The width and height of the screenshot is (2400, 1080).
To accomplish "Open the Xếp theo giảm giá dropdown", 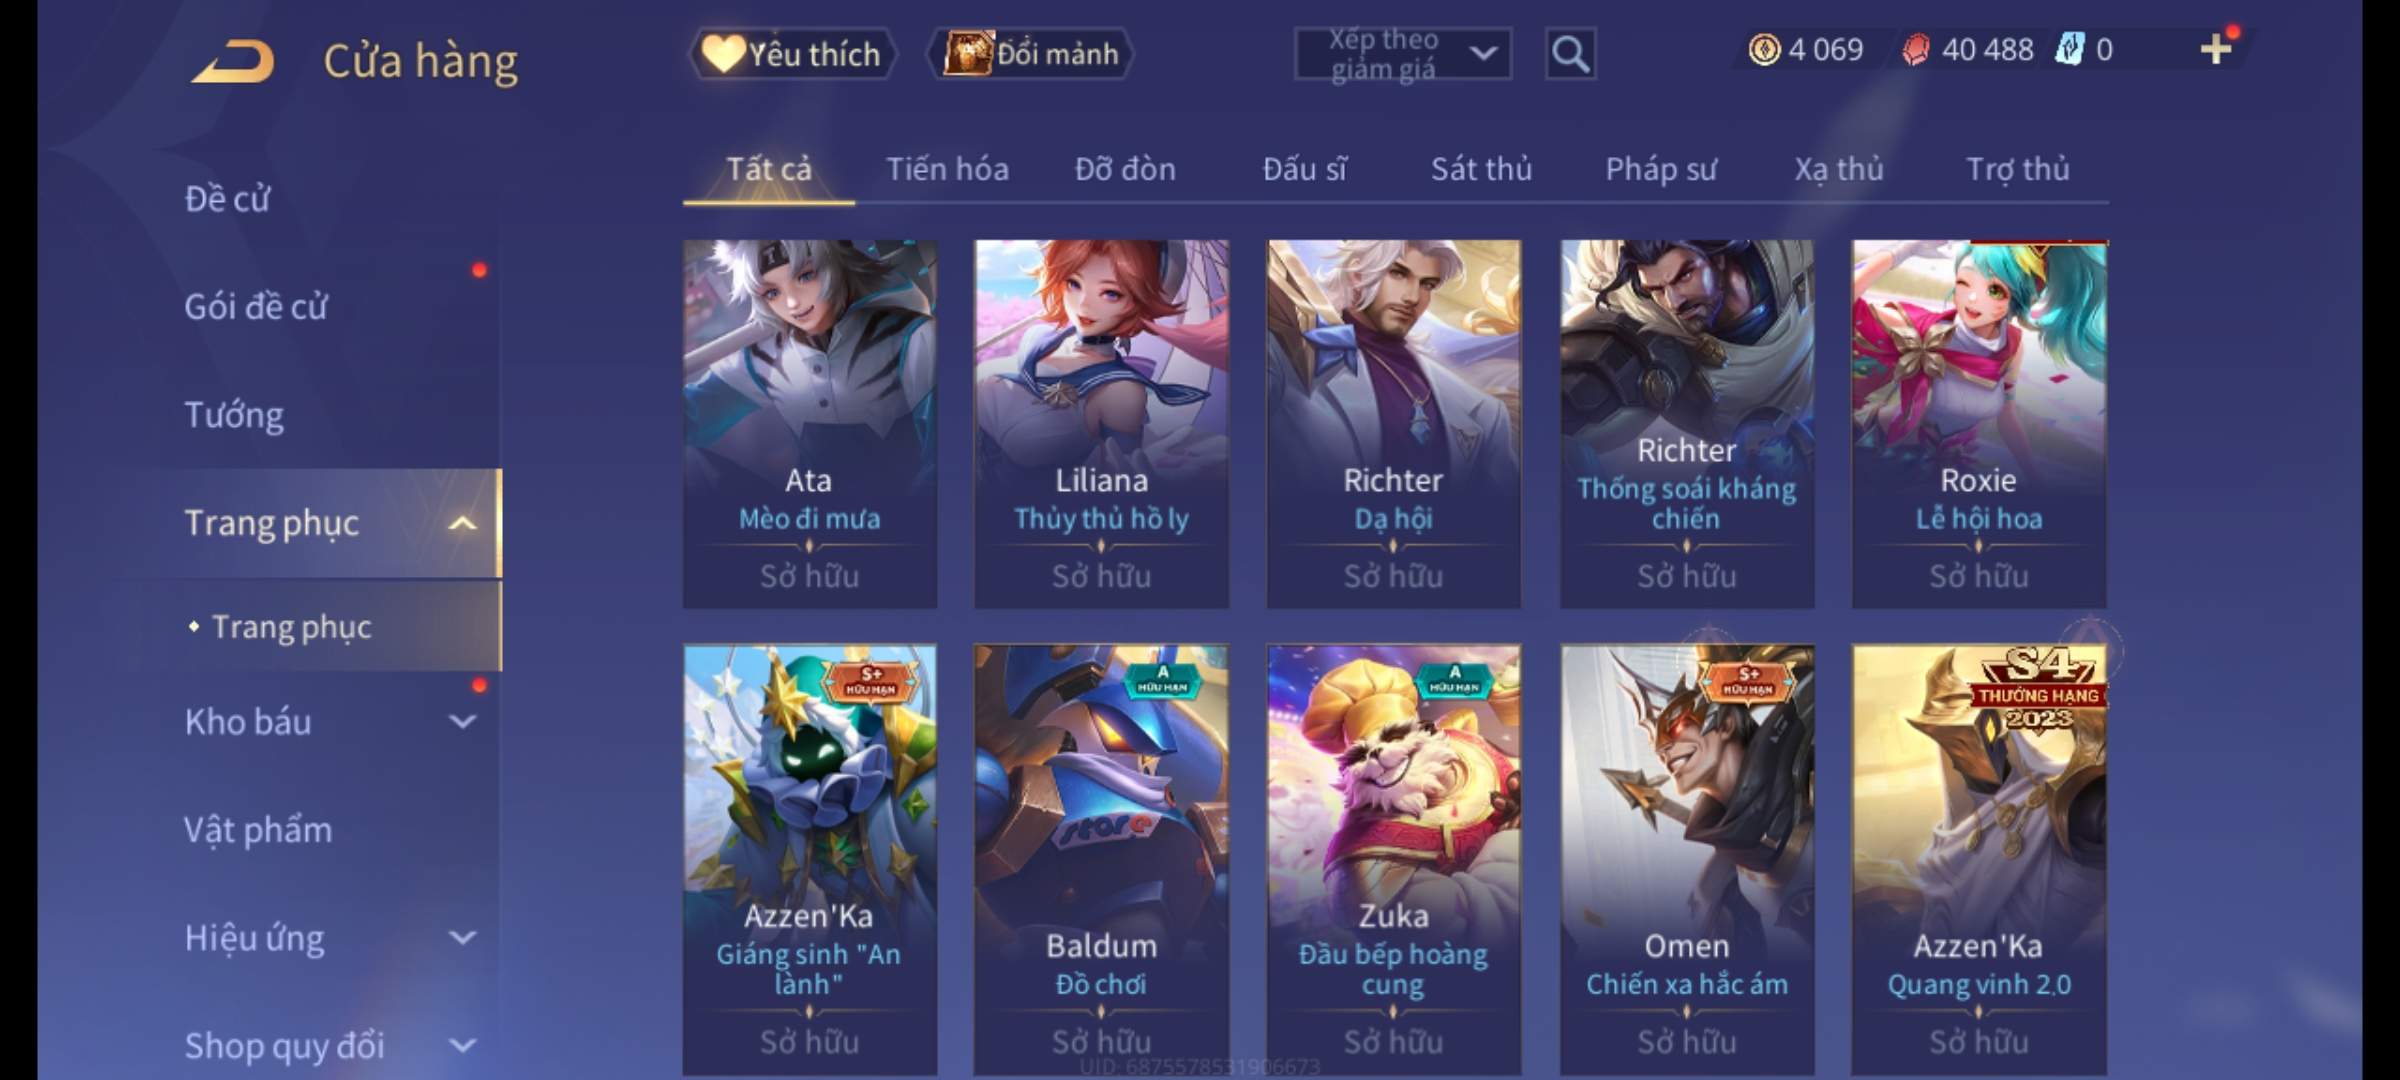I will click(1402, 54).
